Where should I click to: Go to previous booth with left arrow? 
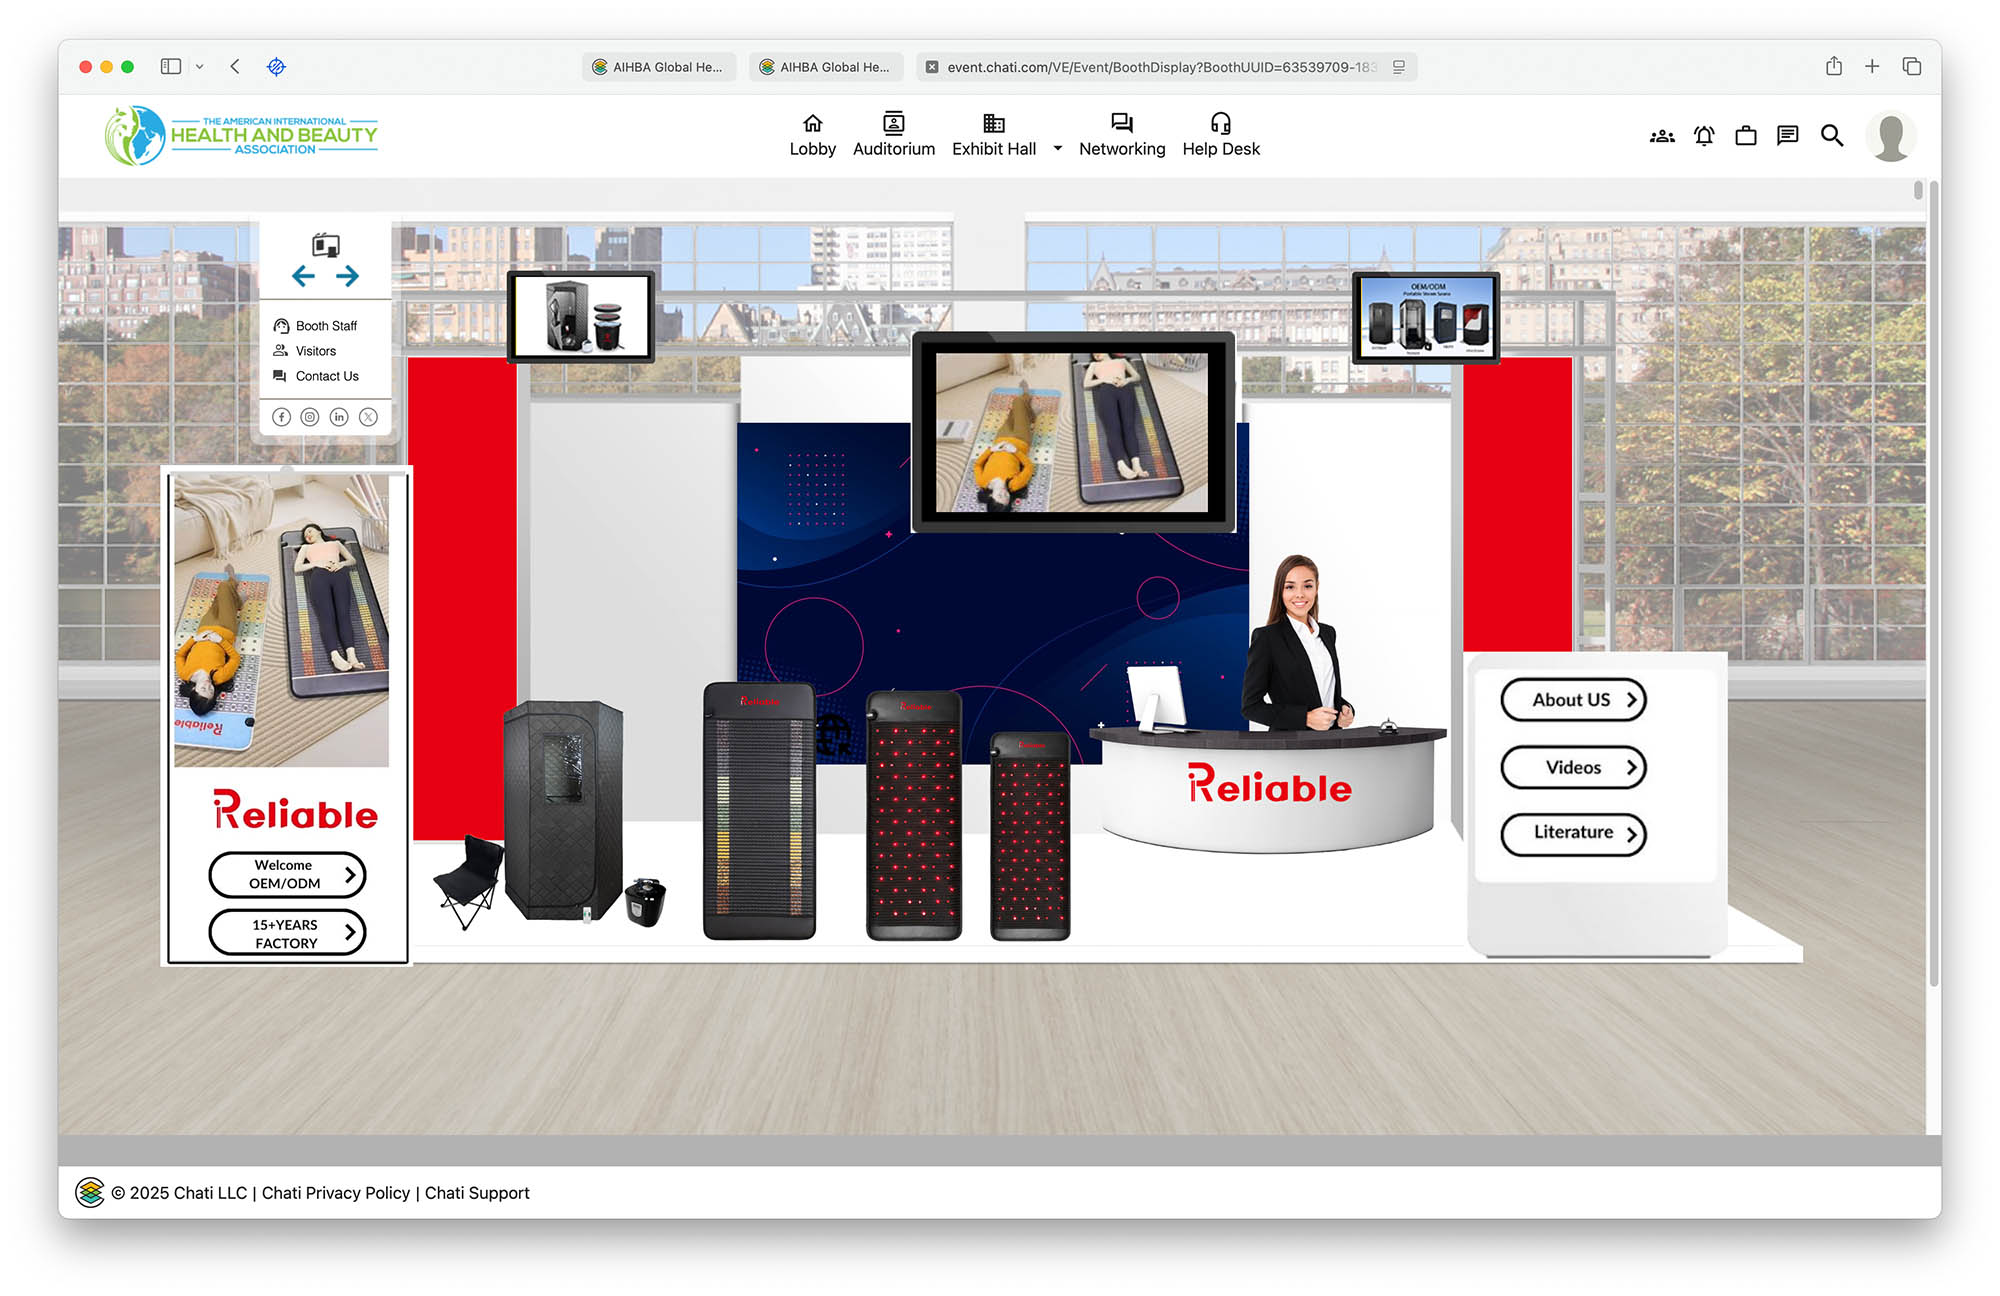[303, 276]
